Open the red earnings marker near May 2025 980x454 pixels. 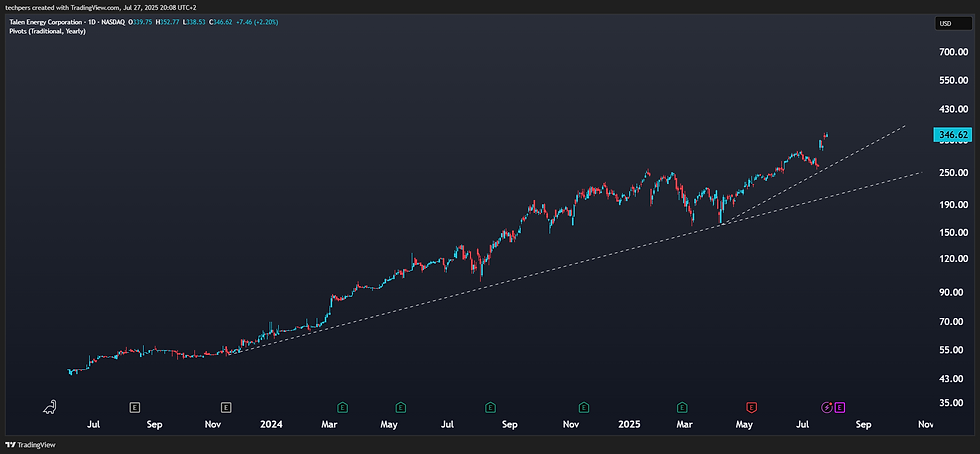(x=752, y=408)
